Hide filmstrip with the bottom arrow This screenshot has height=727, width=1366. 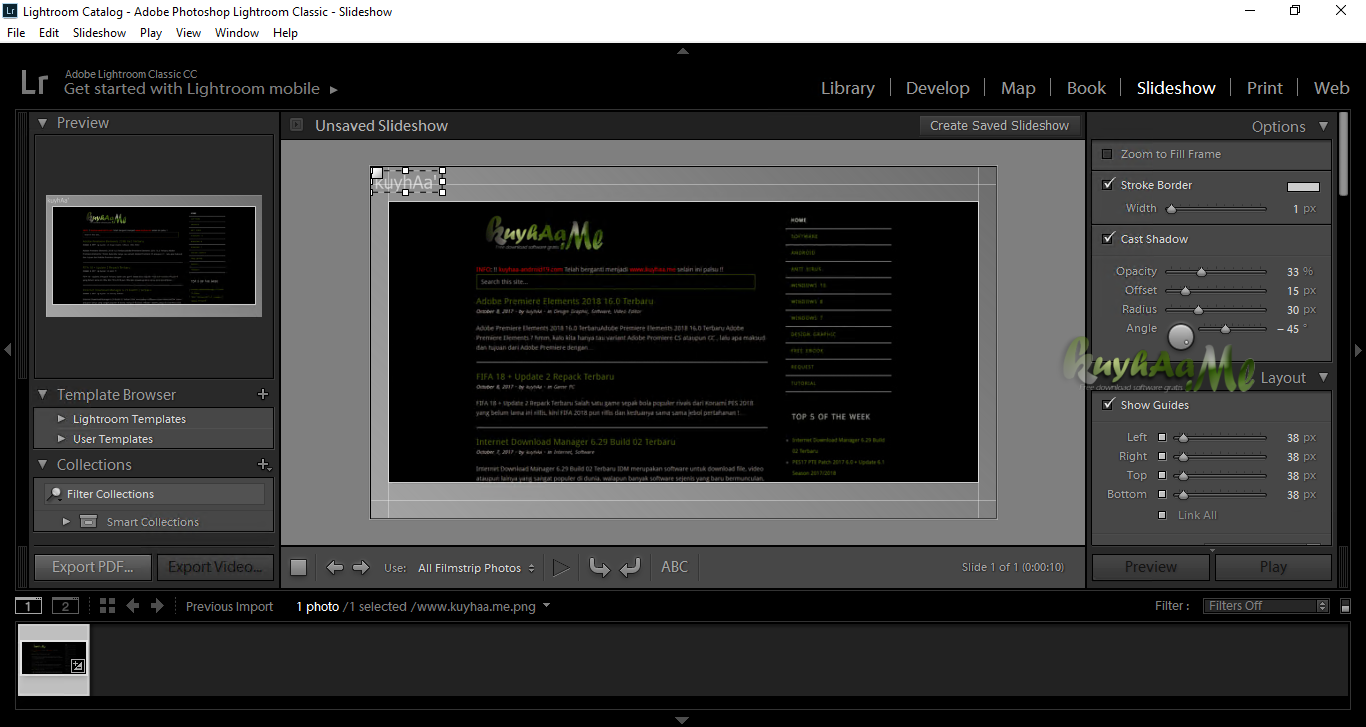click(683, 720)
